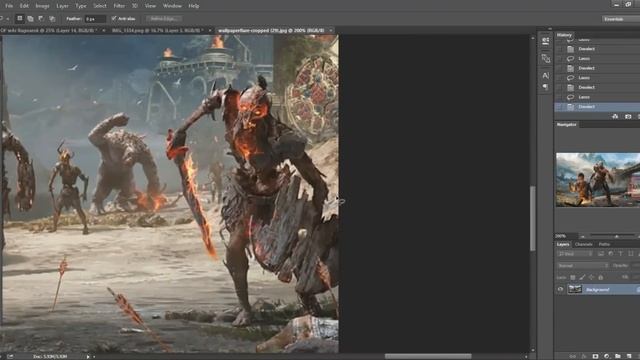Click the Feather value input field
The width and height of the screenshot is (640, 360).
95,19
